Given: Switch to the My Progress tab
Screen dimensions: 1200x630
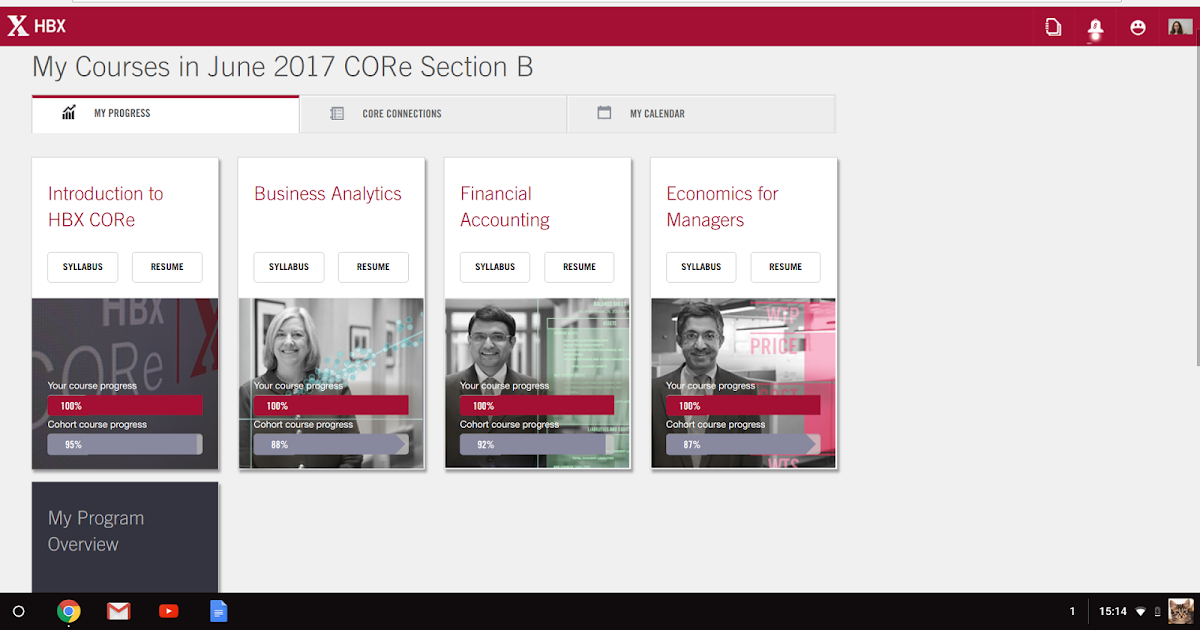Looking at the screenshot, I should [165, 114].
